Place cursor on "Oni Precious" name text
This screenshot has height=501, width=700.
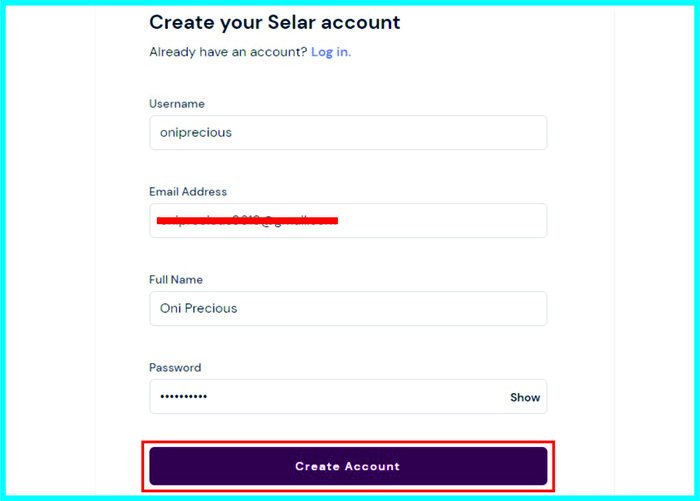199,308
